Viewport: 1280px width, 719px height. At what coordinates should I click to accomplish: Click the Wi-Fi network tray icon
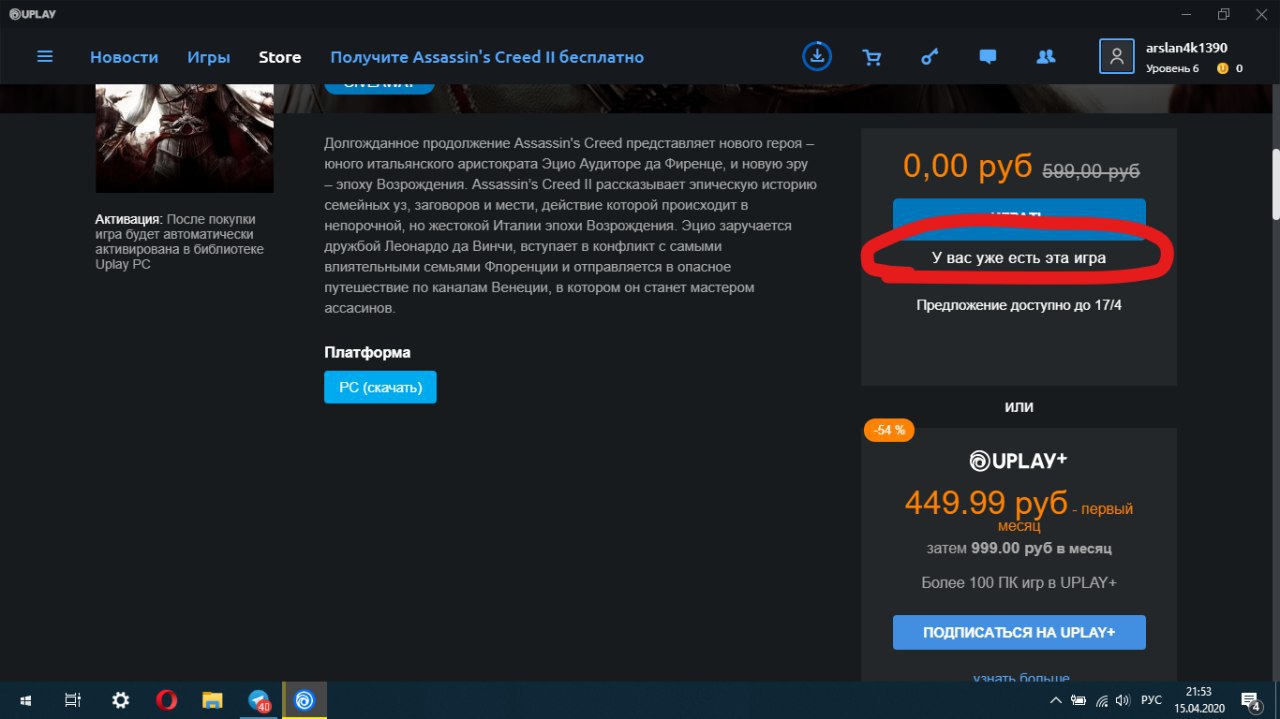[x=1101, y=701]
